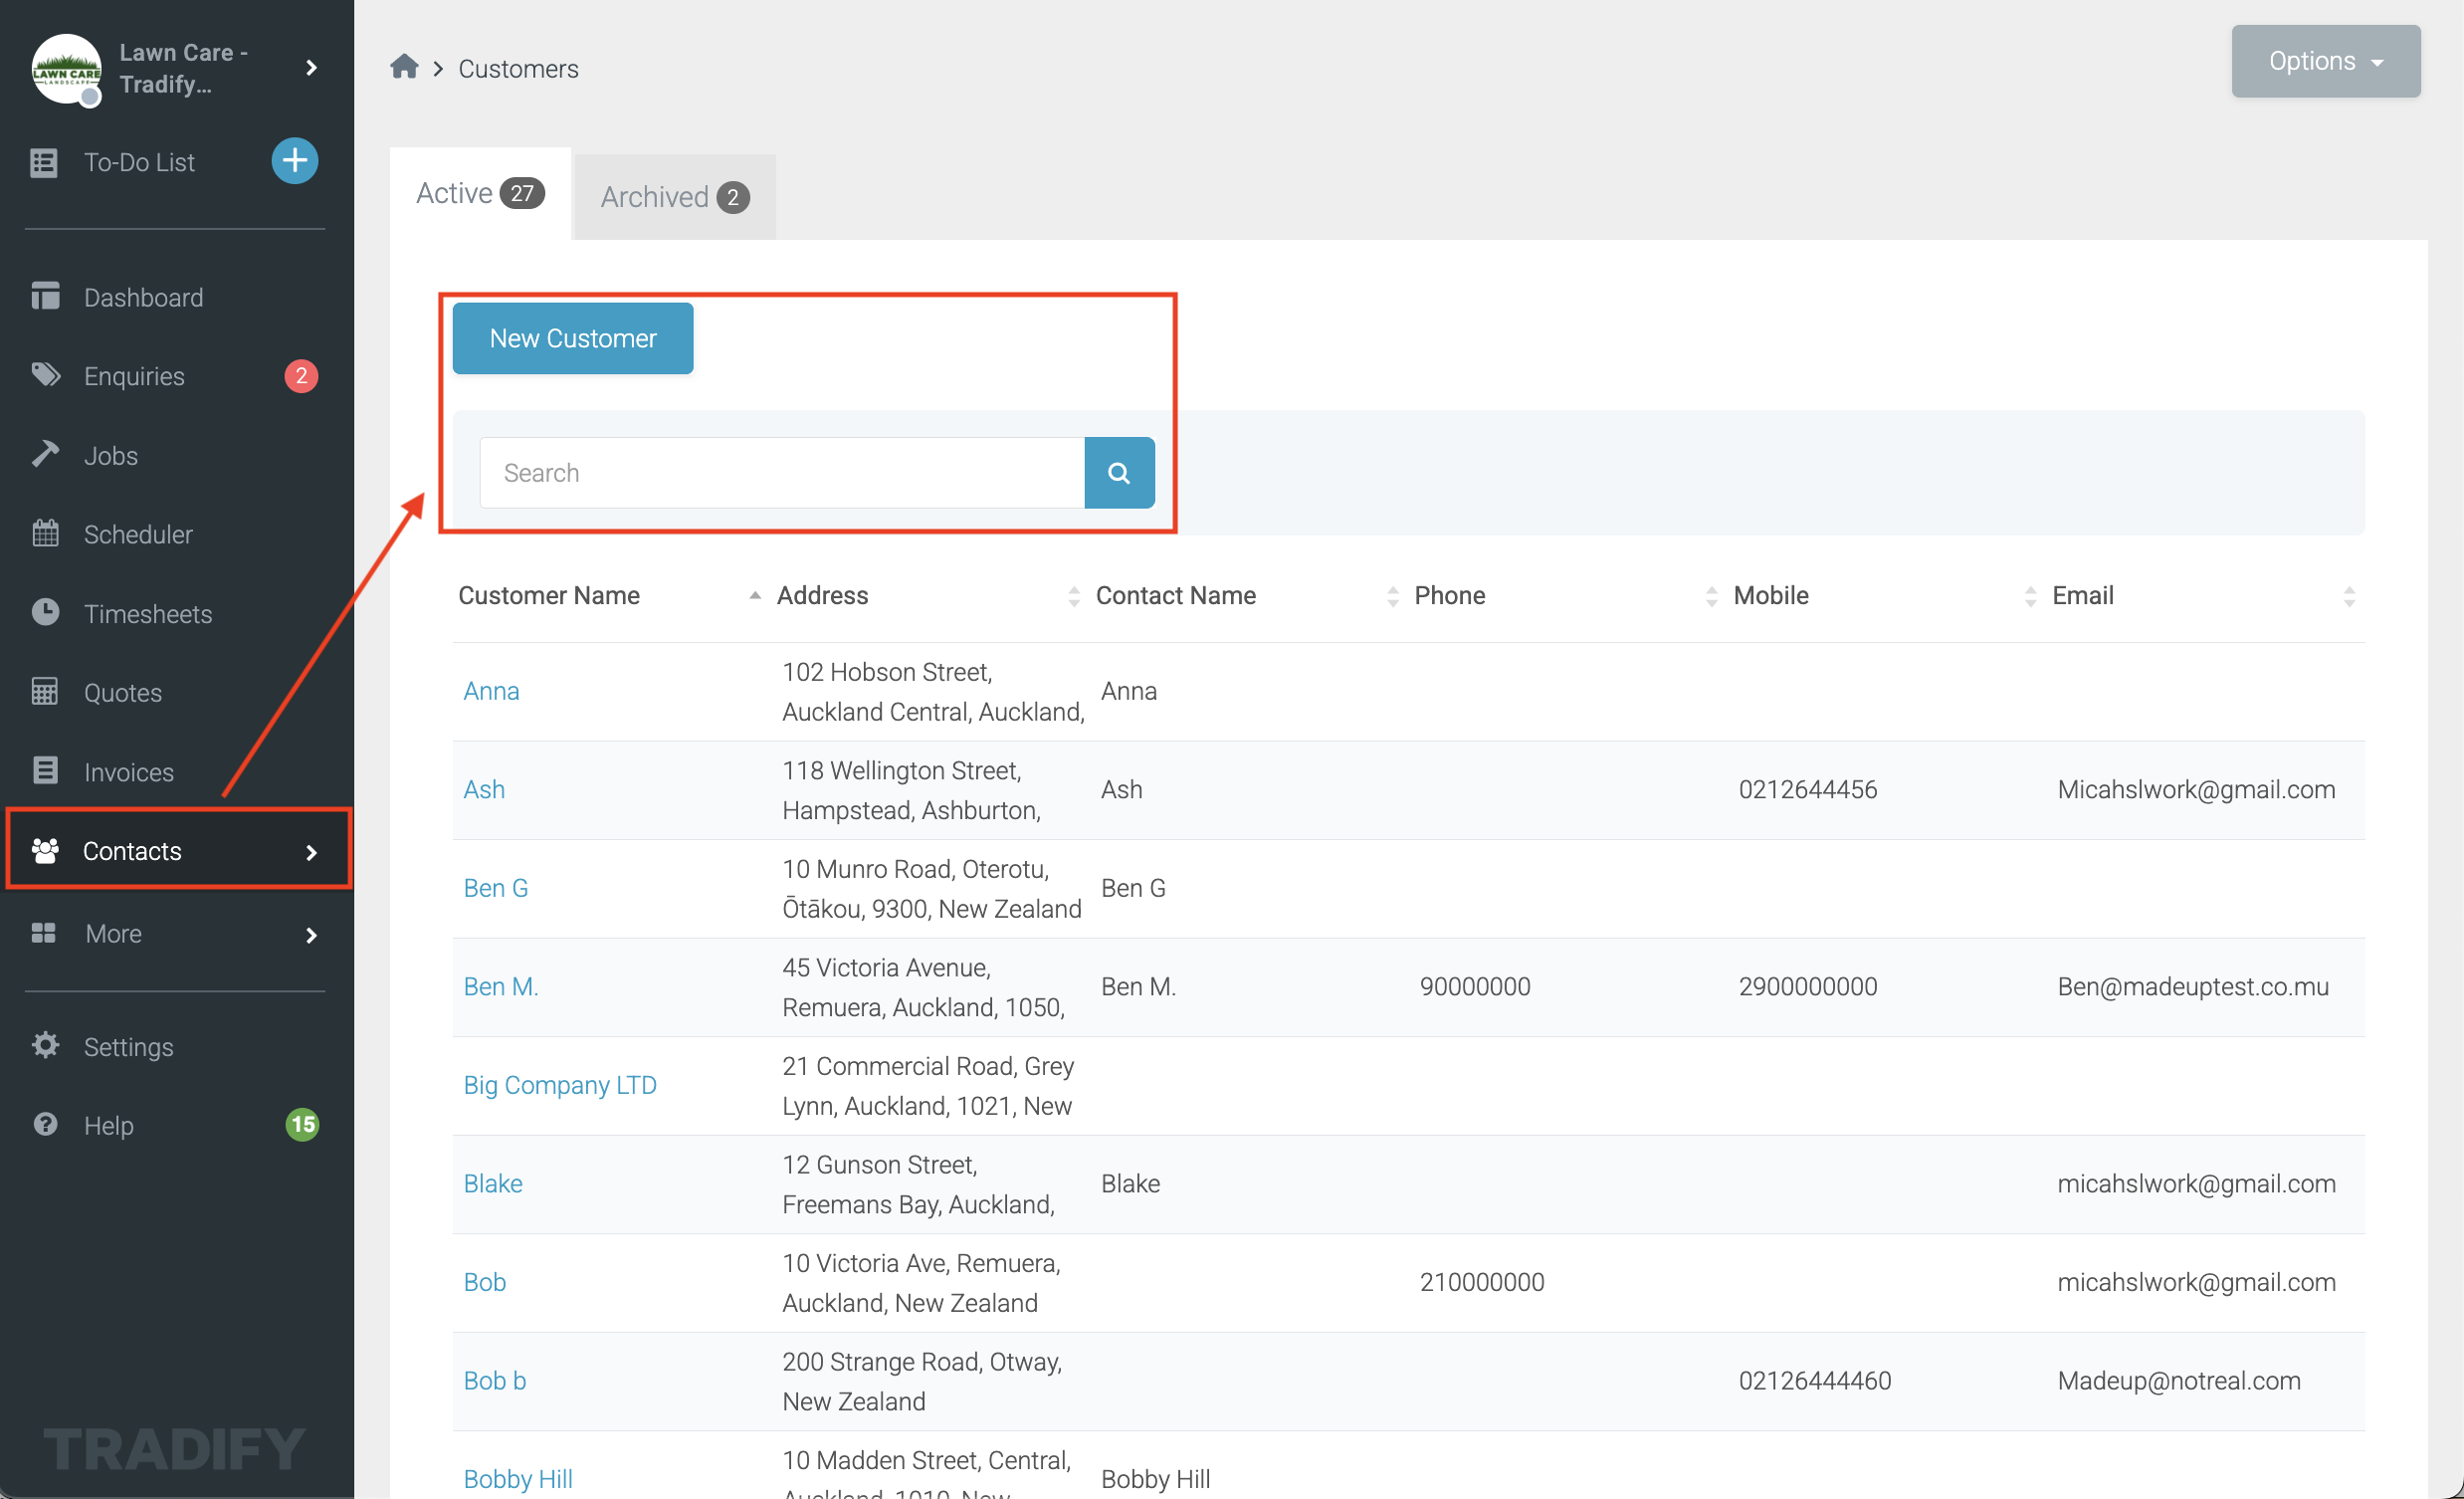Sort the list by Customer Name column
Screen dimensions: 2464x1499
click(549, 595)
